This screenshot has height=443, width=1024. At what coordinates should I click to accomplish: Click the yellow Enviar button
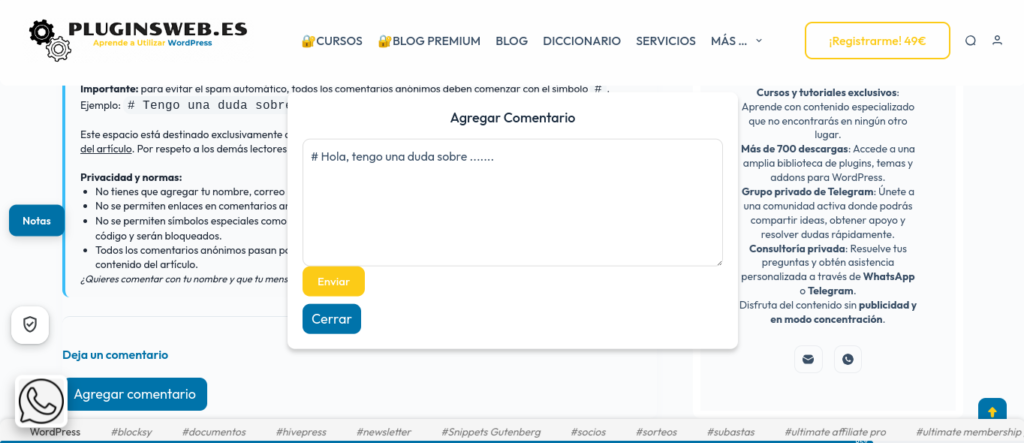pyautogui.click(x=333, y=282)
